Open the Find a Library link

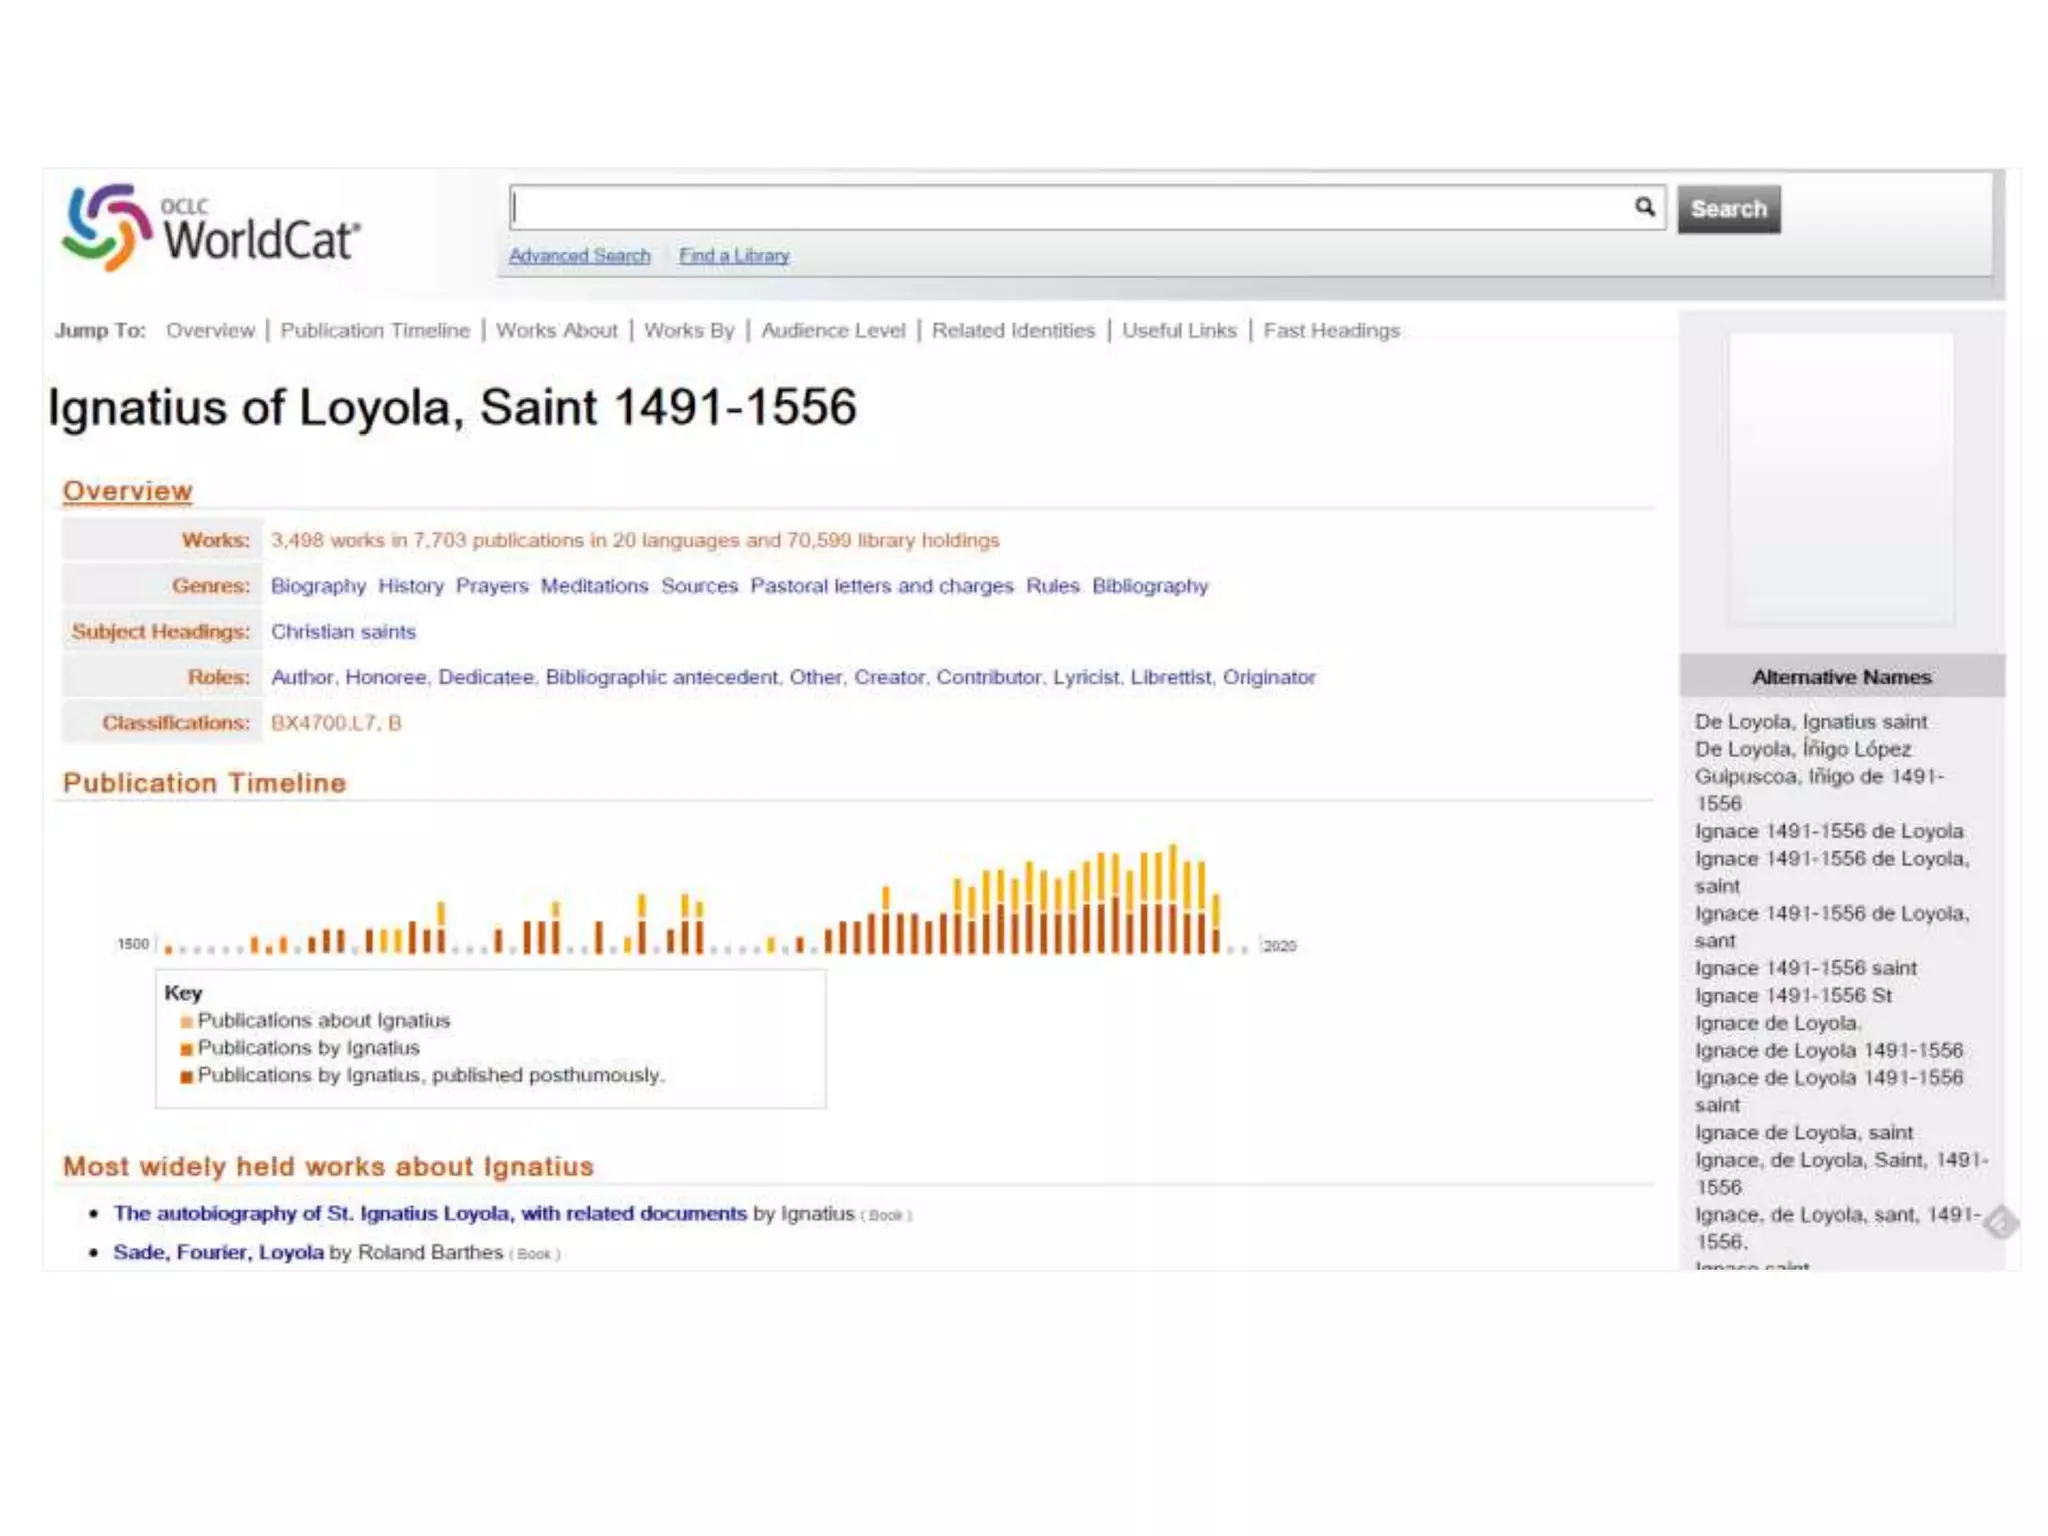coord(734,256)
